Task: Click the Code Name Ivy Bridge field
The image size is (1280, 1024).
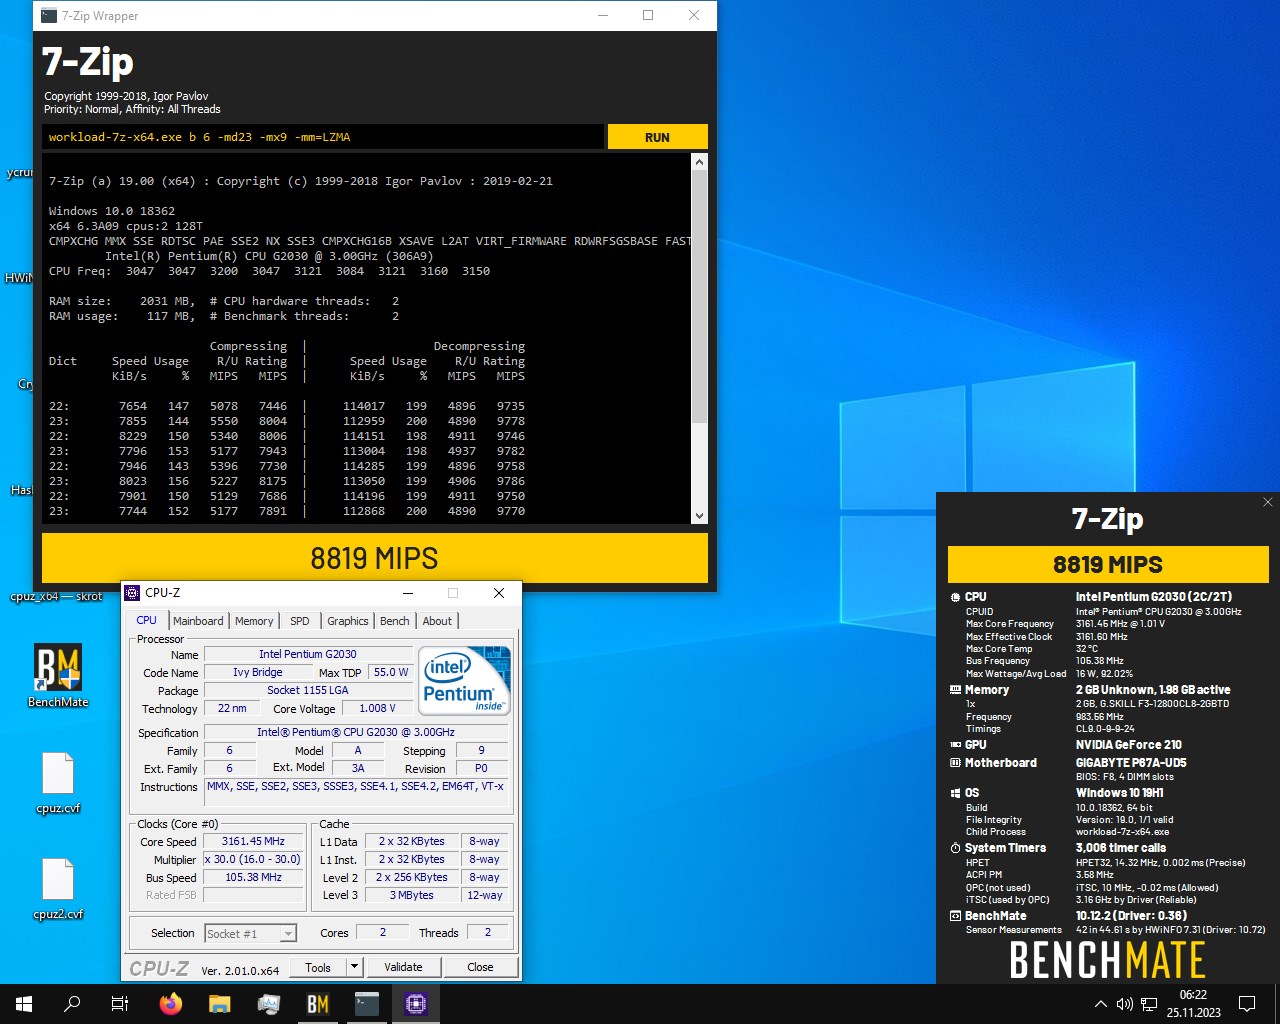Action: (x=258, y=672)
